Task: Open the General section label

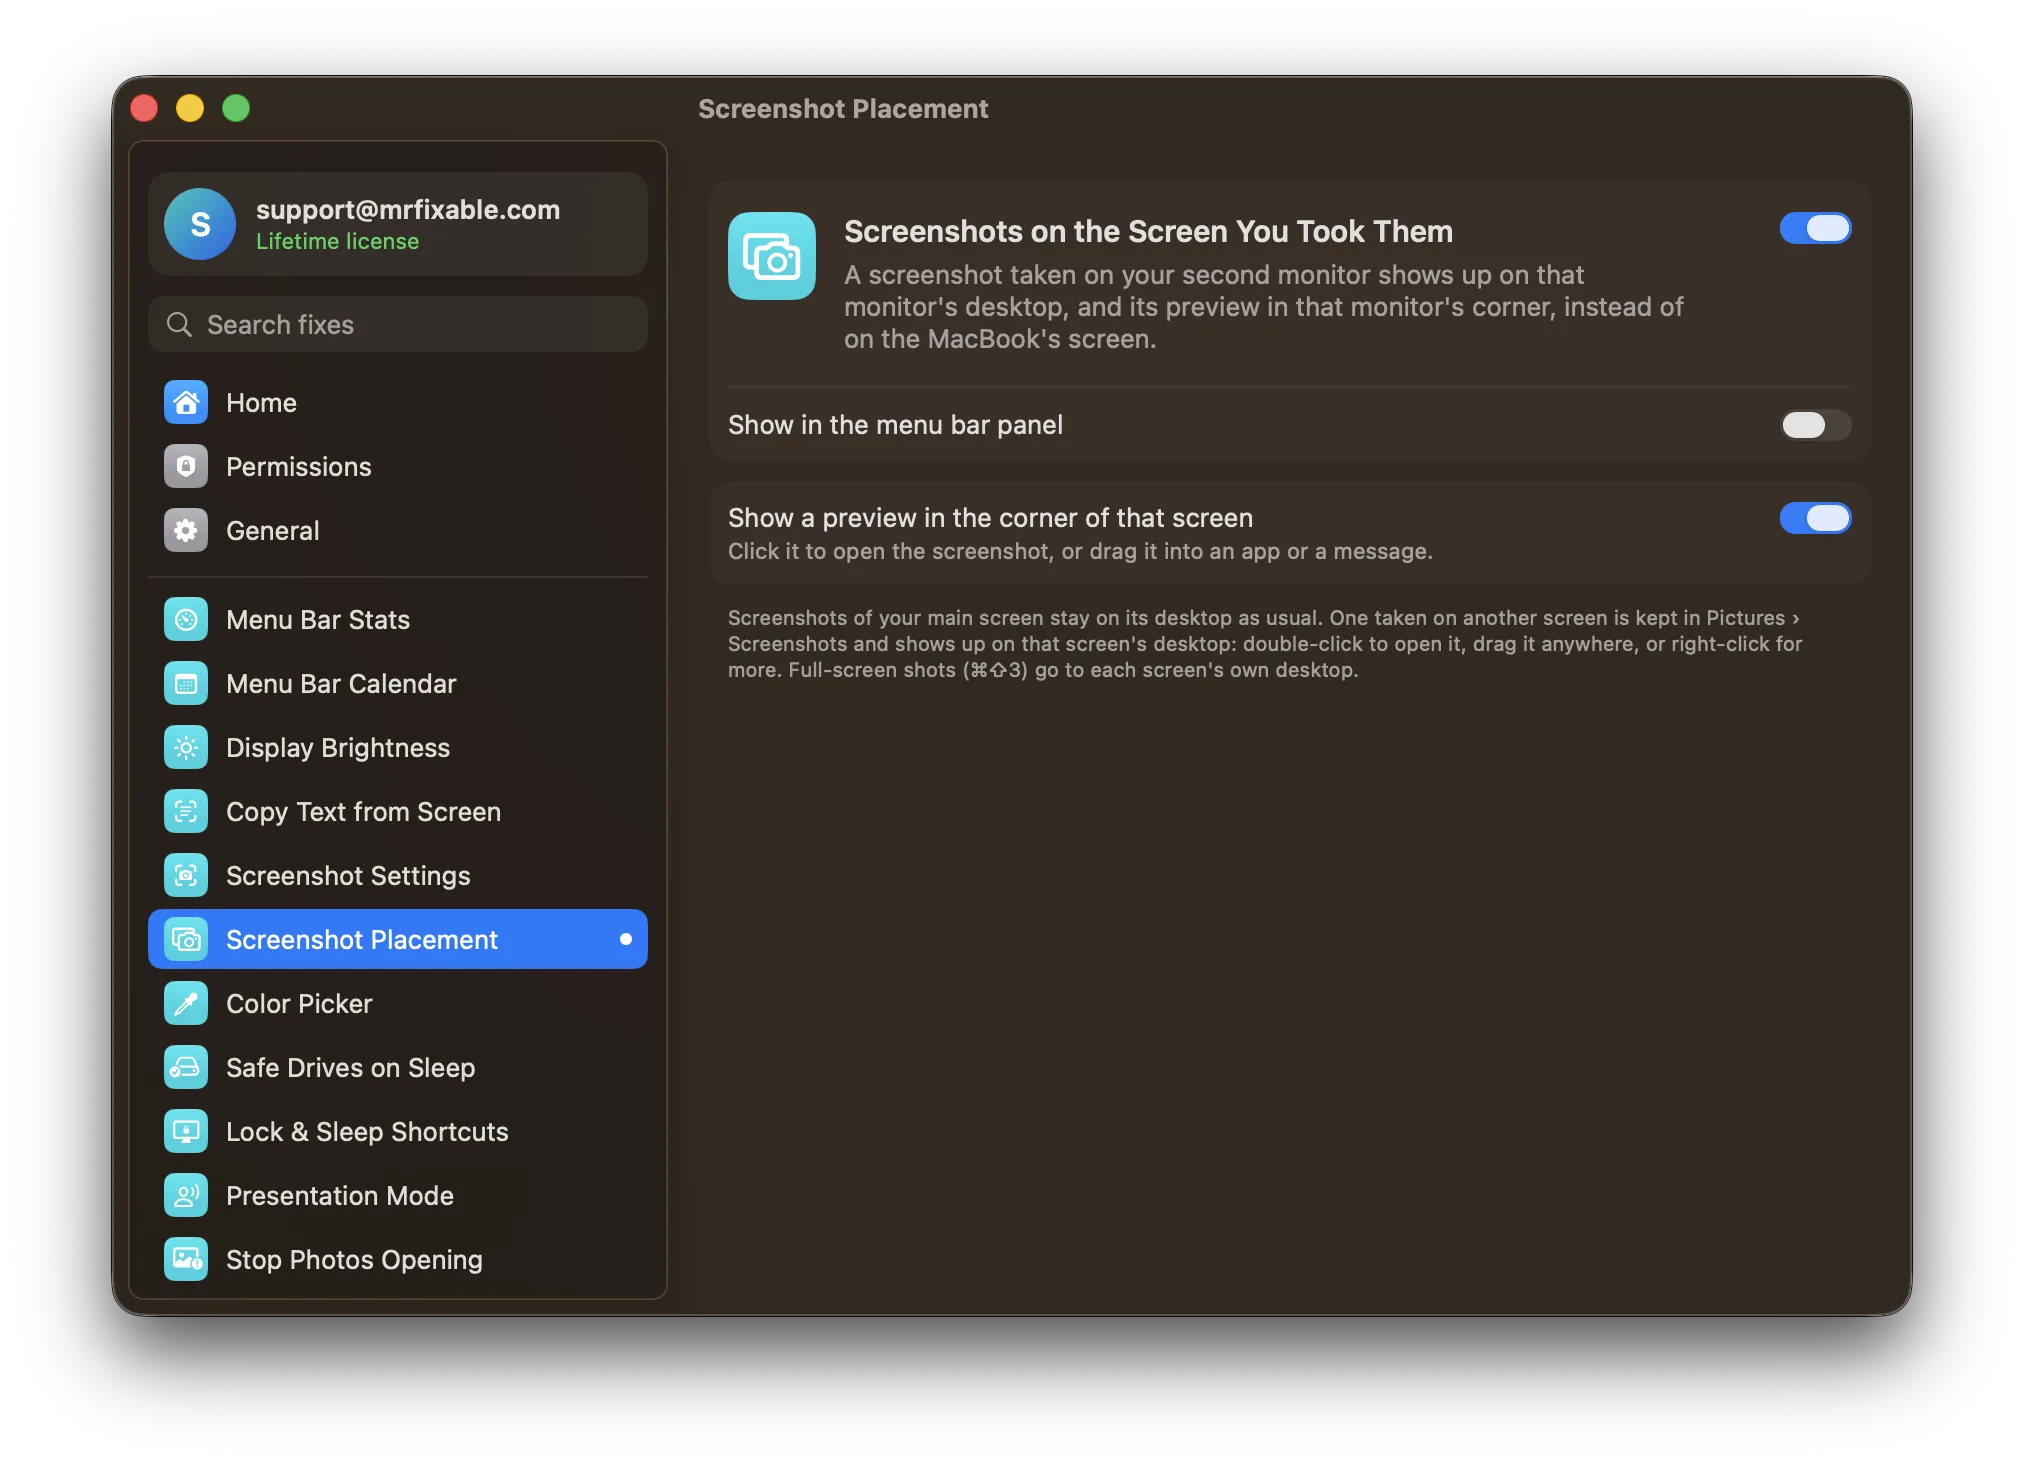Action: click(x=273, y=531)
